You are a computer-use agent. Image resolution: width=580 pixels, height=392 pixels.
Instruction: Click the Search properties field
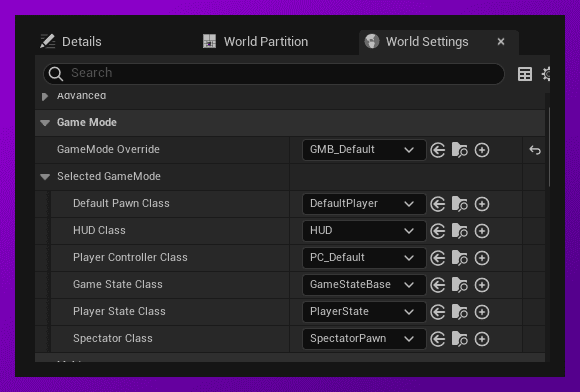274,74
